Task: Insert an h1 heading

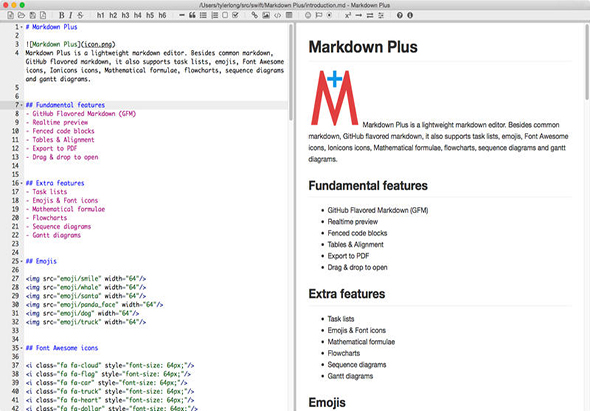Action: (100, 15)
